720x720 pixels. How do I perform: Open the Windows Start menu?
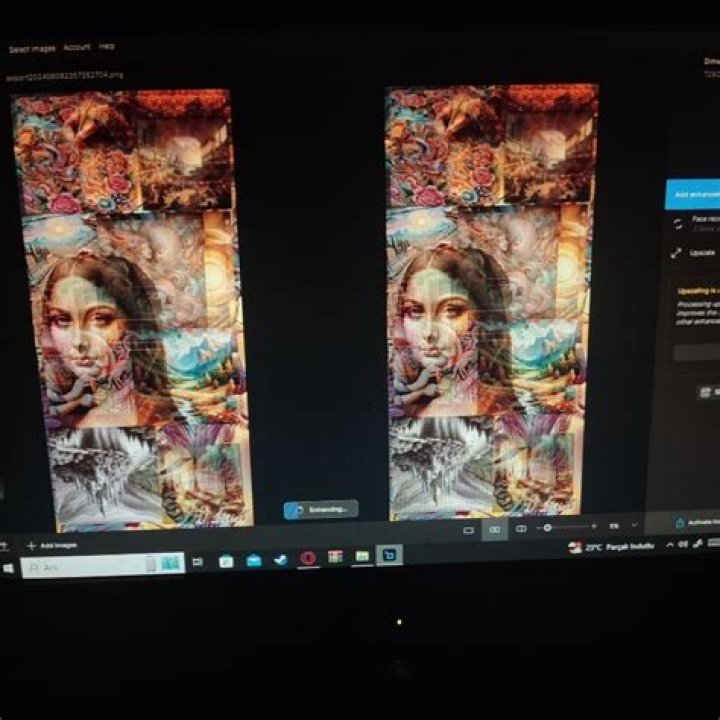coord(8,569)
